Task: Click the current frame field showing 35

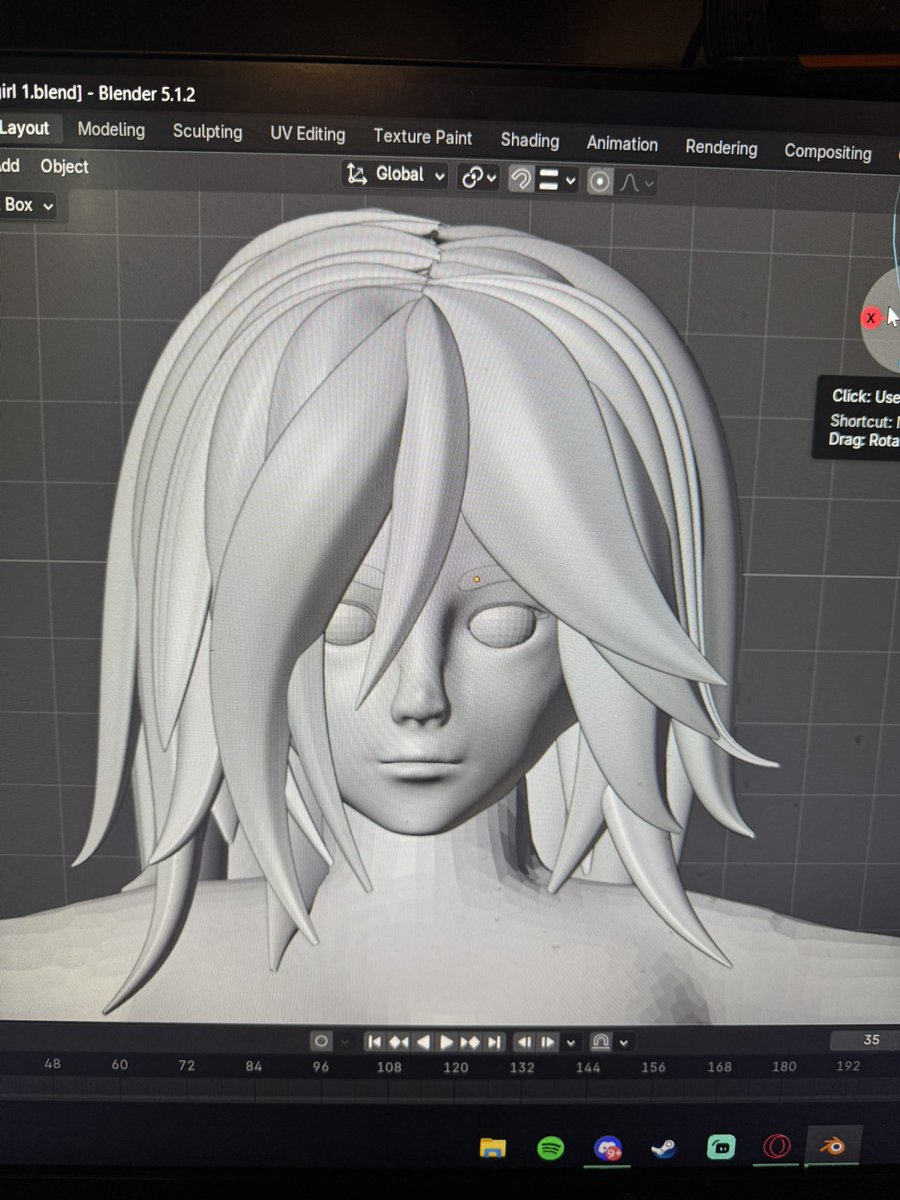Action: pos(865,1040)
